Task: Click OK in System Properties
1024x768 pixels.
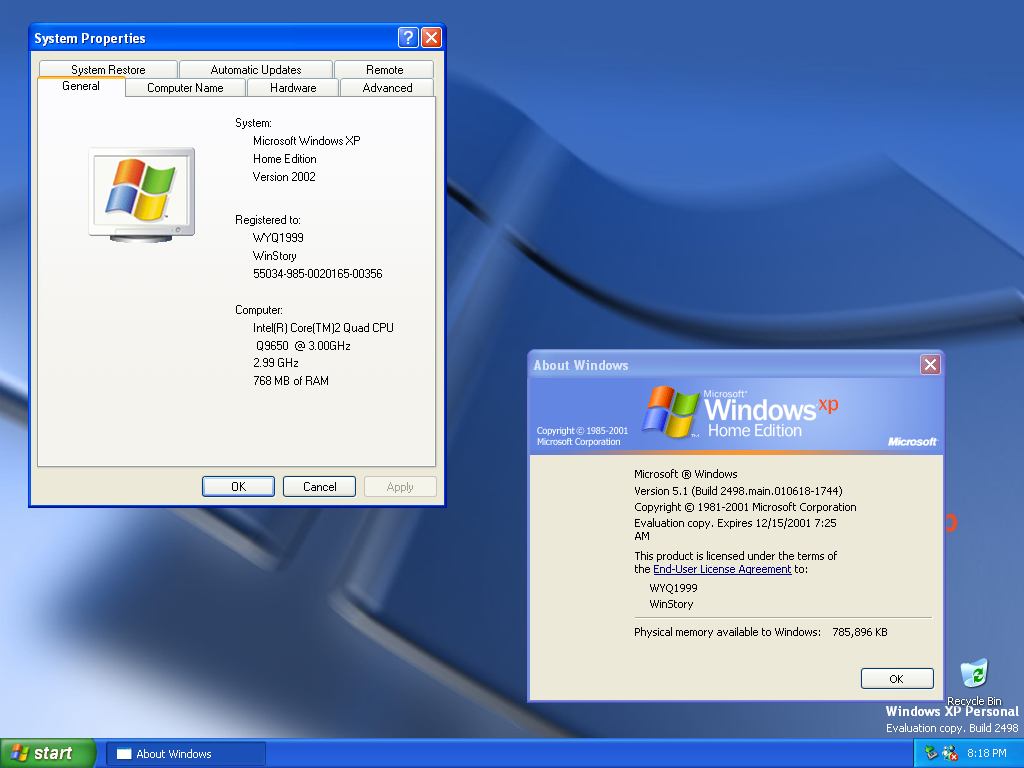Action: click(238, 487)
